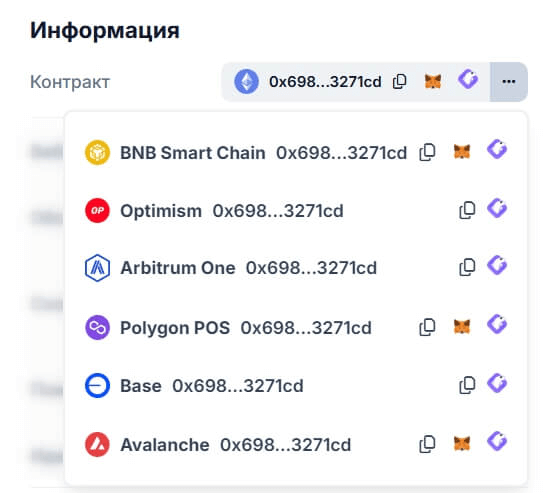Select the Arbitrum One entry
The height and width of the screenshot is (493, 545).
tap(295, 268)
